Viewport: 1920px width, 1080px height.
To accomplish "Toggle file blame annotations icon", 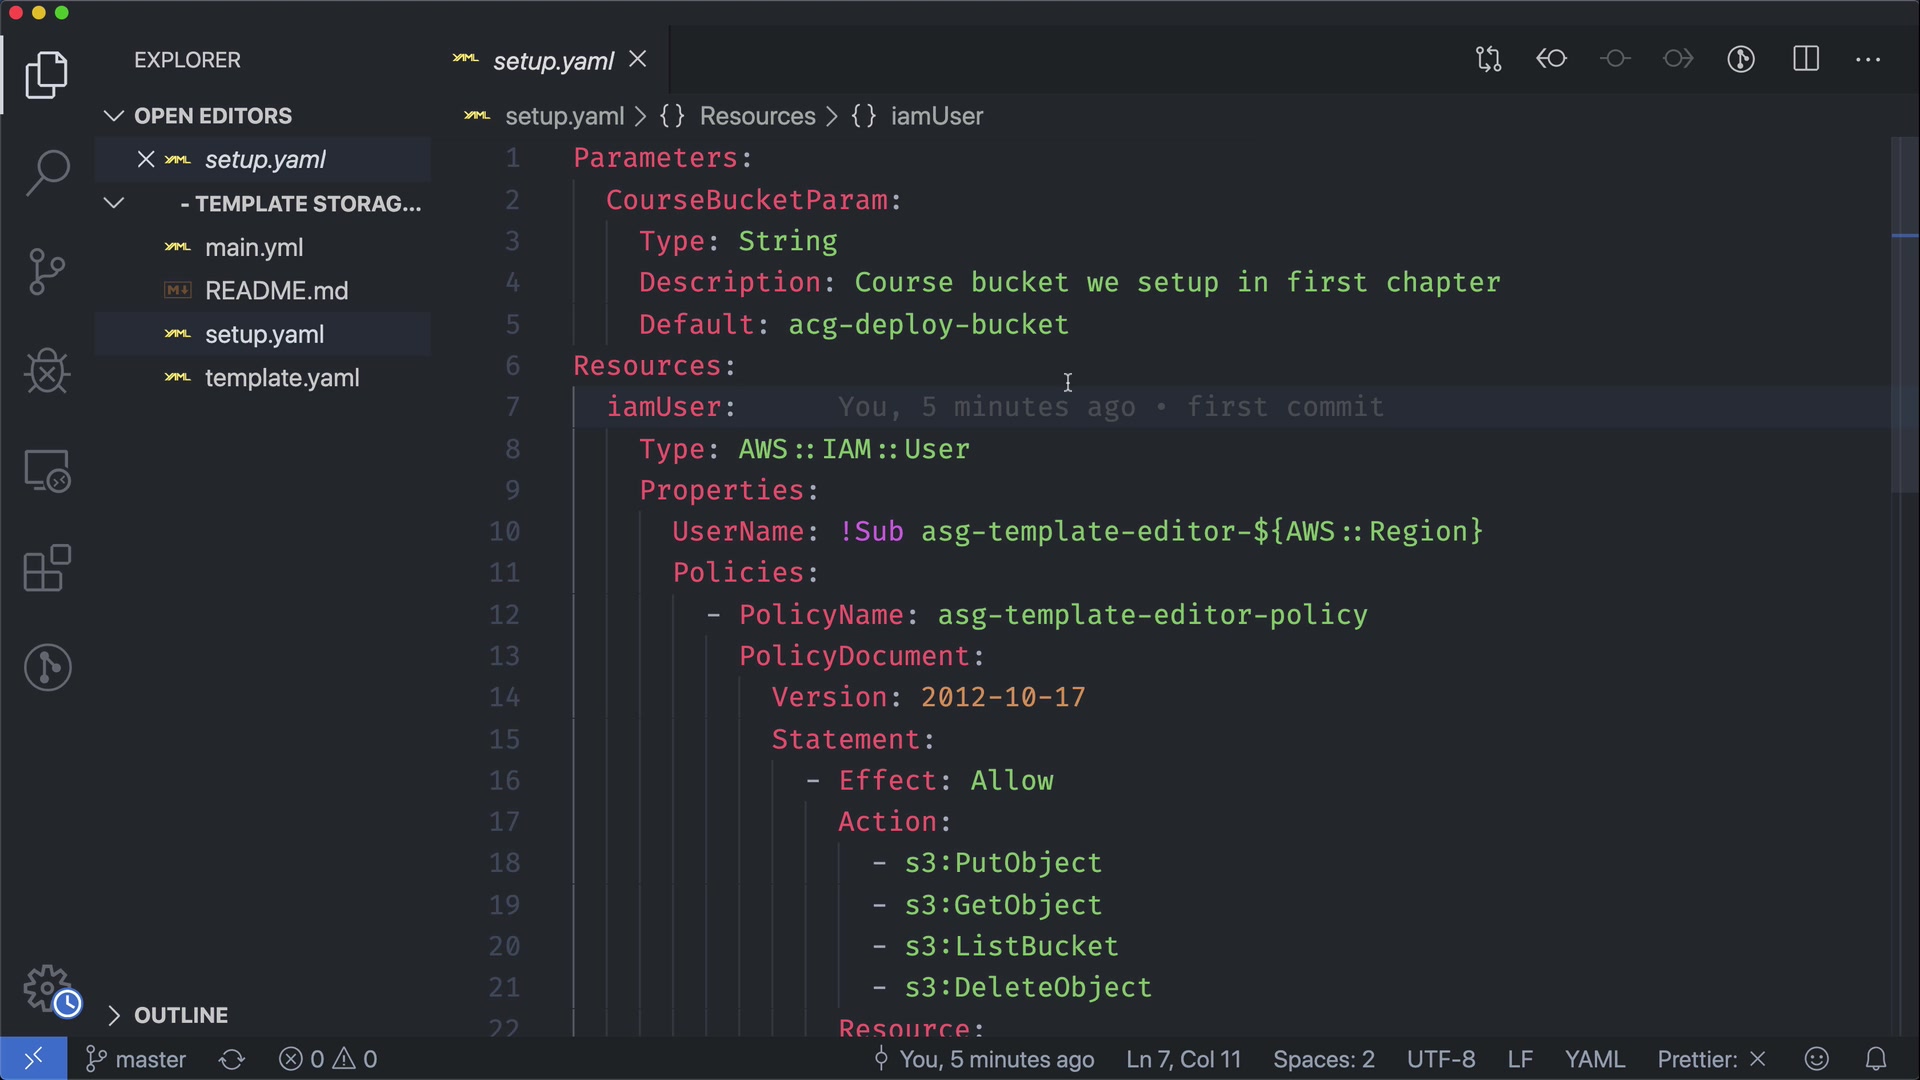I will point(1741,59).
